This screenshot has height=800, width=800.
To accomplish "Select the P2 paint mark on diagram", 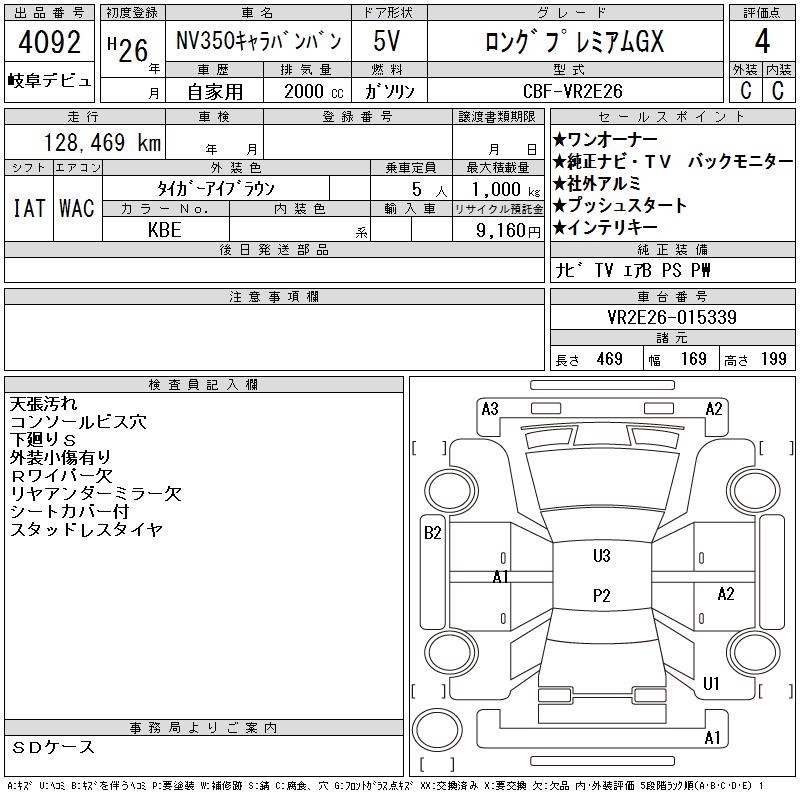I will click(601, 596).
